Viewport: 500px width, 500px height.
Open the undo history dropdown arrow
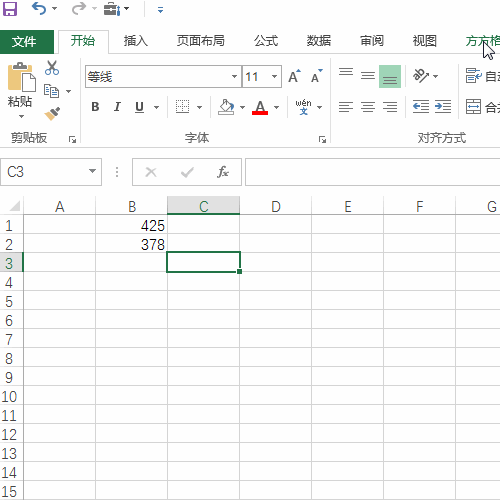(x=54, y=9)
